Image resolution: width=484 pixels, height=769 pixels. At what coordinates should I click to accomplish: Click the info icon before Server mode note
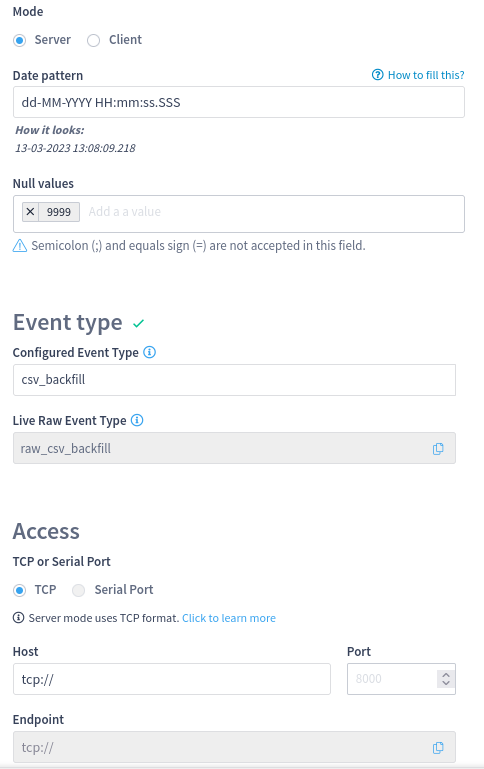(18, 617)
